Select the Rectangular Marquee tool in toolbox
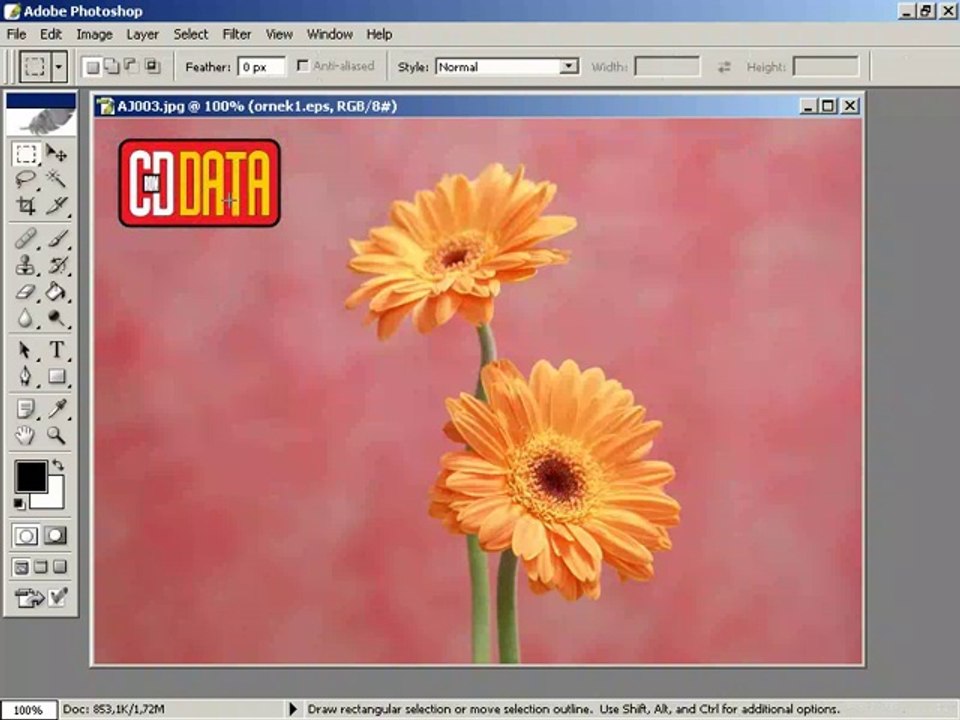The width and height of the screenshot is (960, 720). pos(26,153)
